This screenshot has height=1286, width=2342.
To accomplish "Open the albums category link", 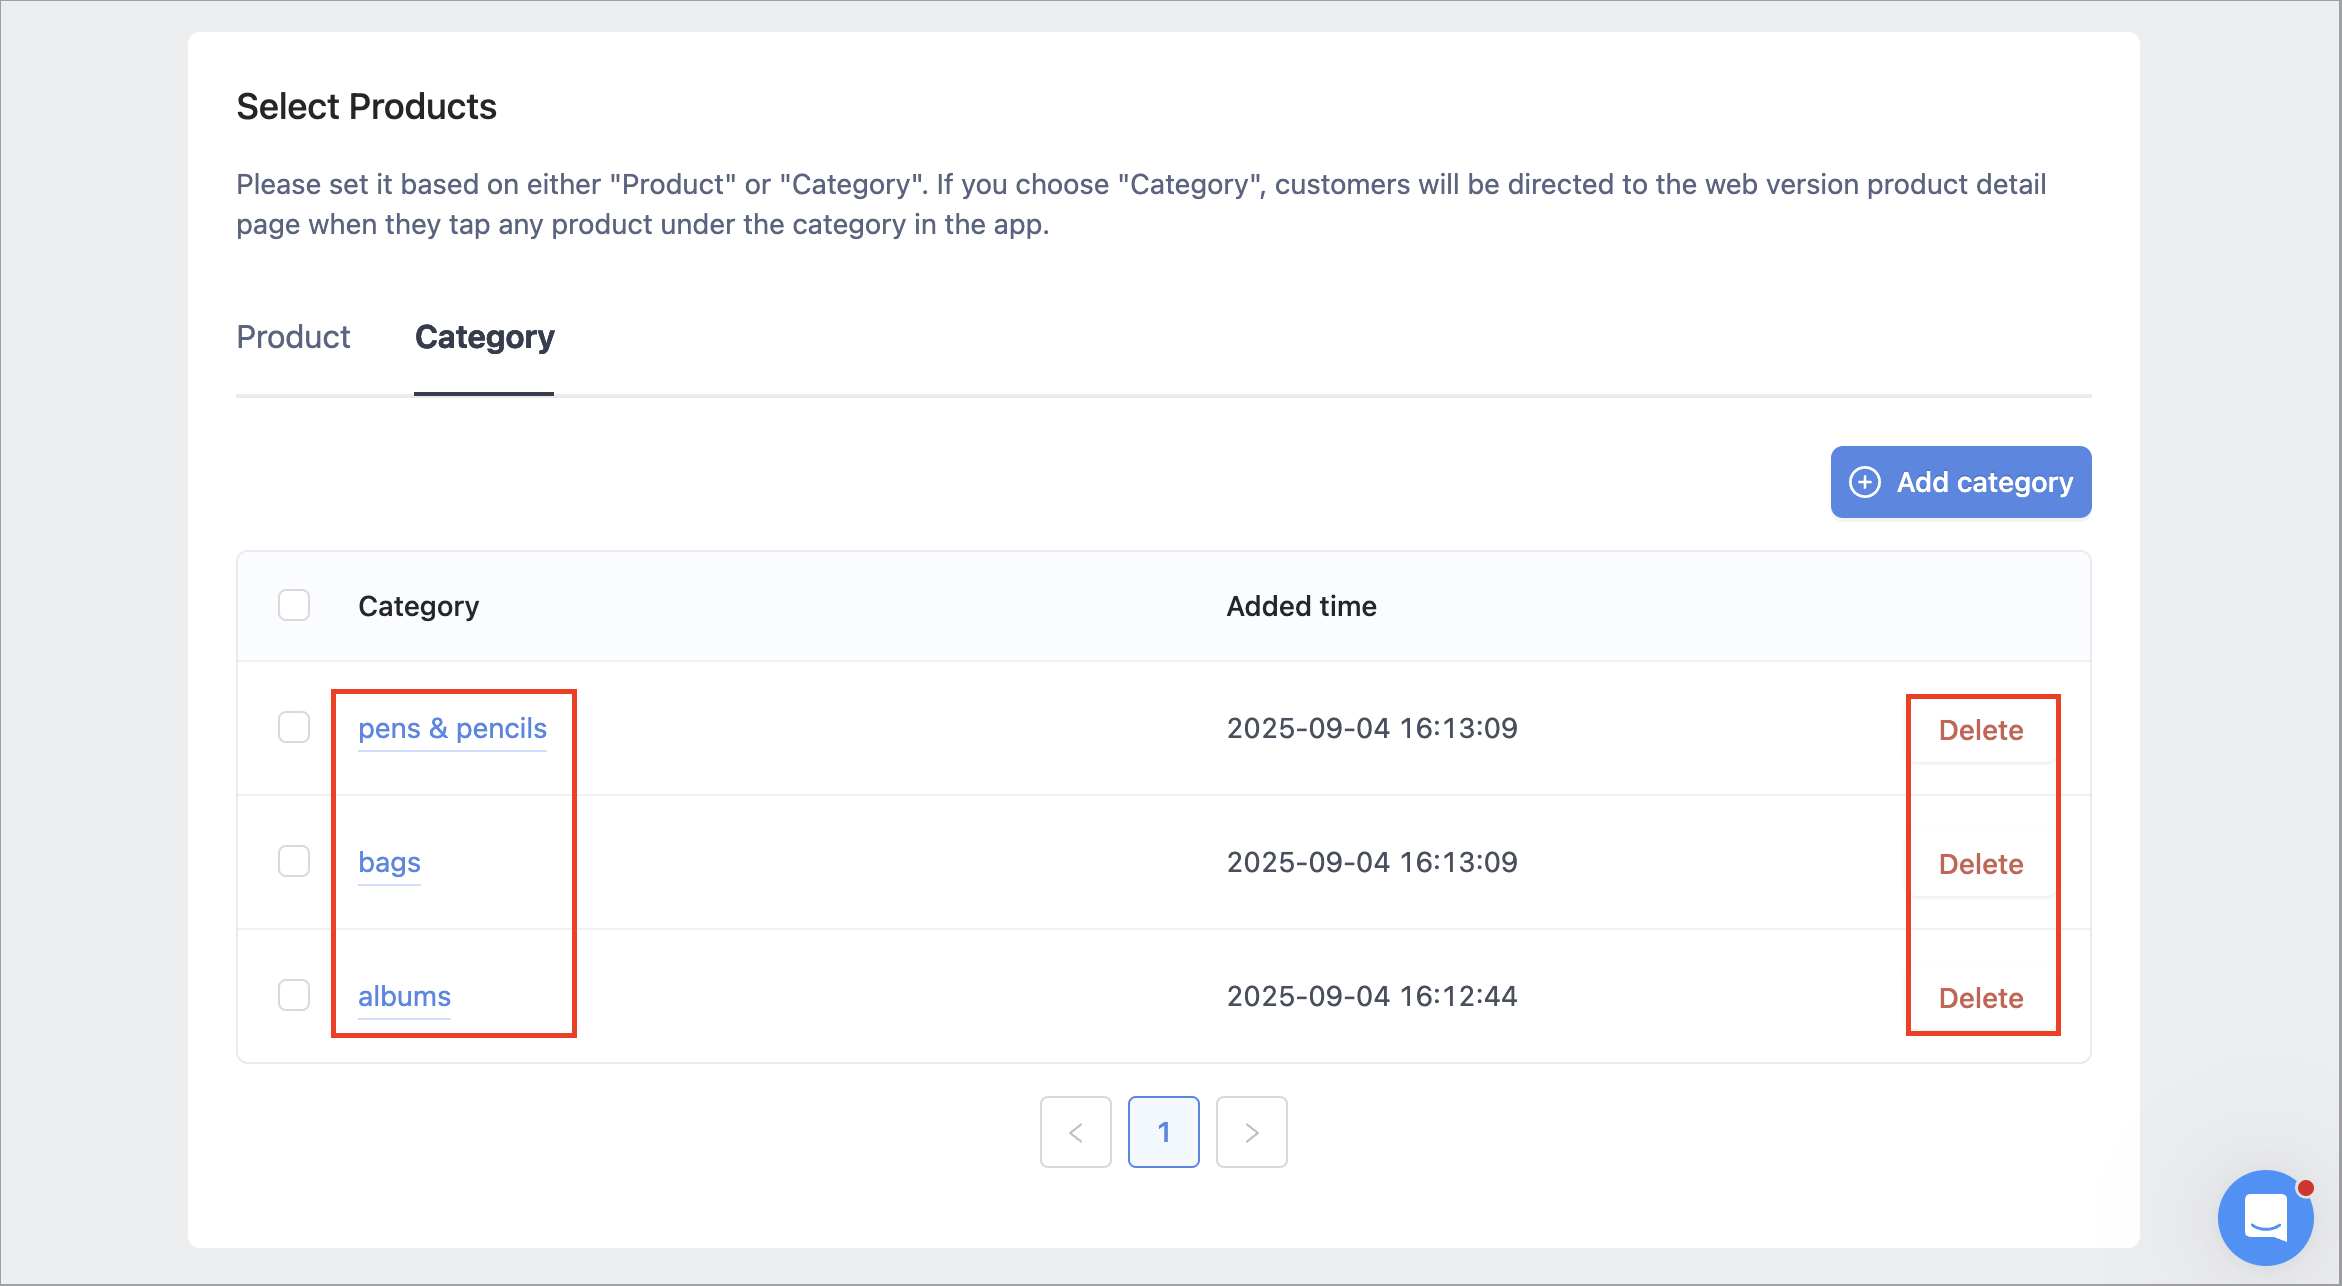I will point(404,996).
